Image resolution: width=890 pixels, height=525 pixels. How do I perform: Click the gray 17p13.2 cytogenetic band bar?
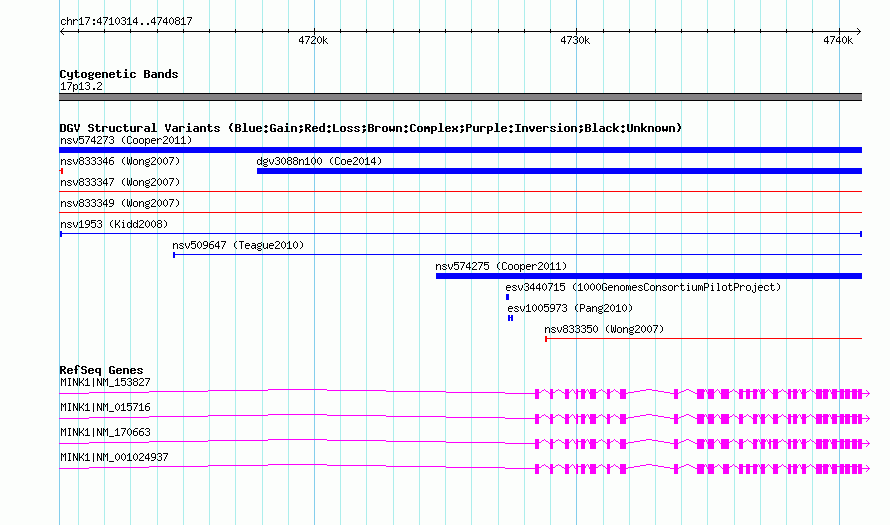tap(460, 97)
